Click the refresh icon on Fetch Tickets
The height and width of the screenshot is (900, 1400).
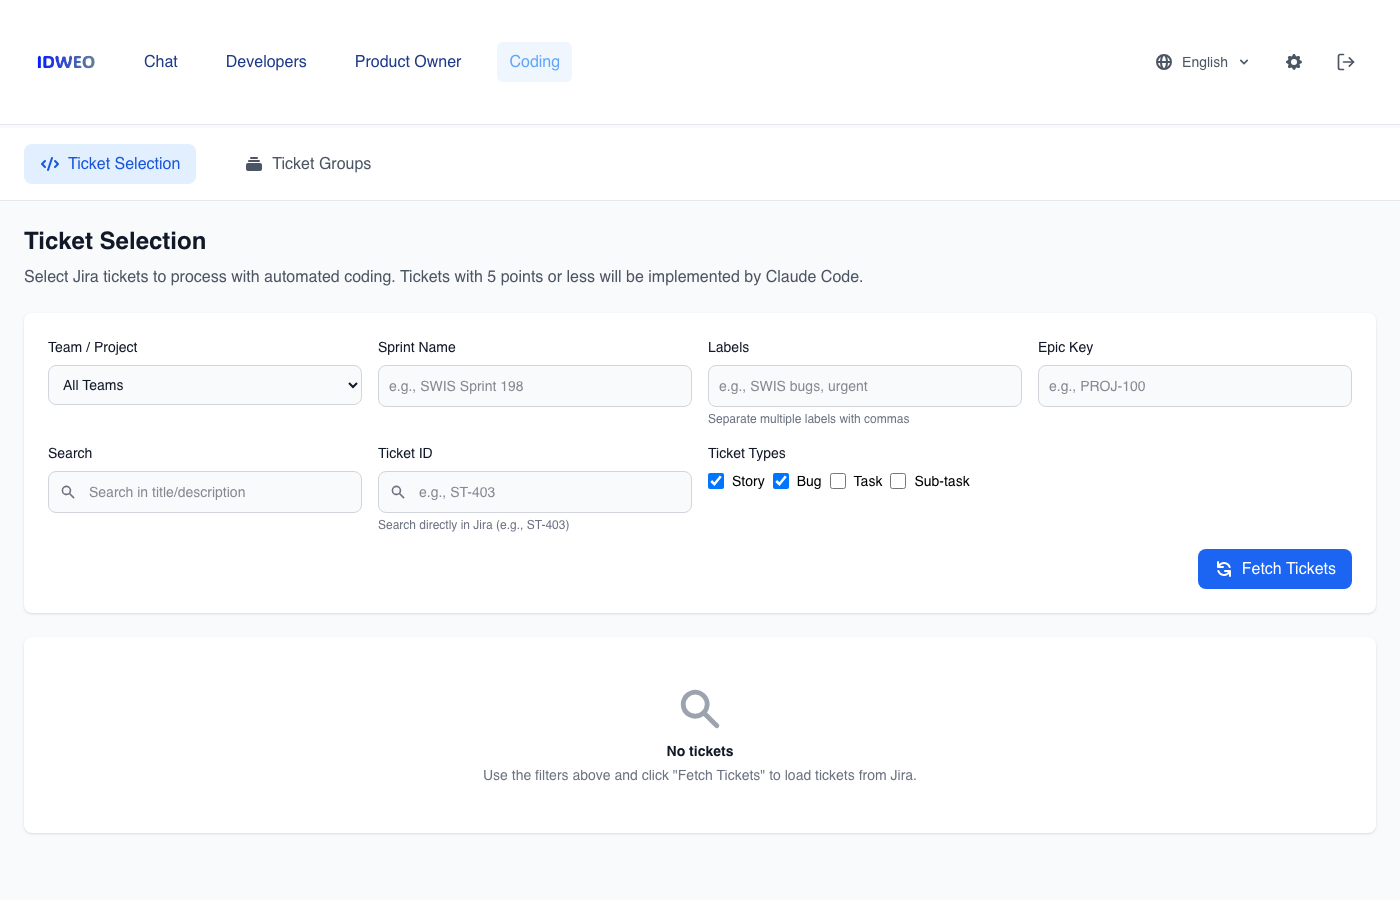[x=1223, y=568]
